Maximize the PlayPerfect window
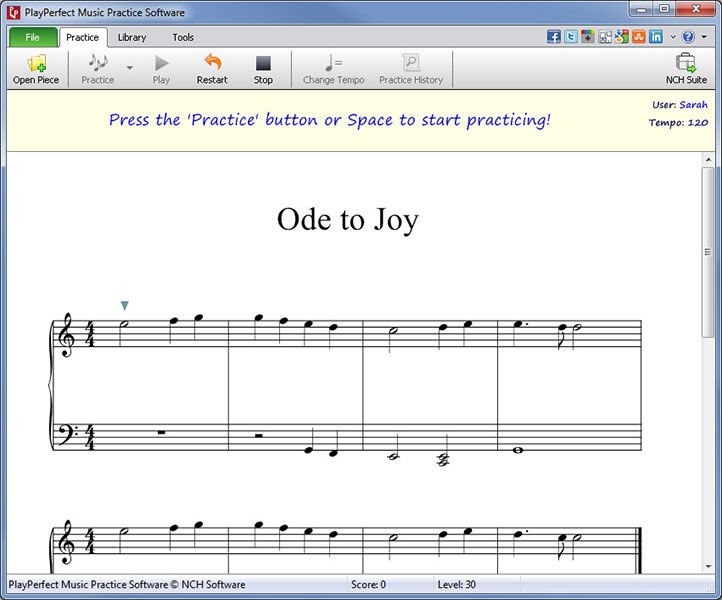 pyautogui.click(x=664, y=9)
